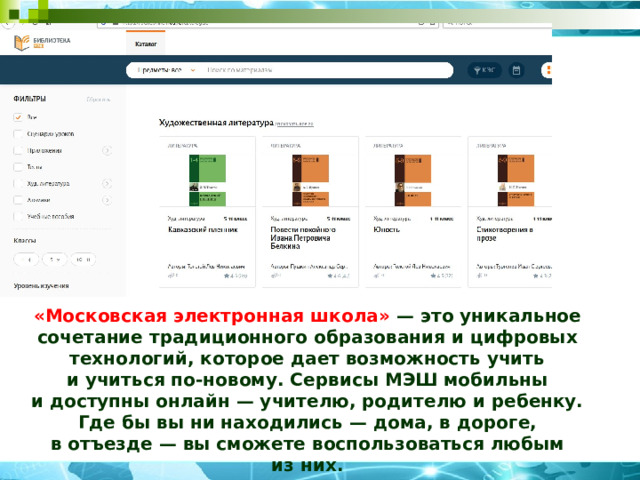
Task: Click the Юность book title
Action: (386, 230)
